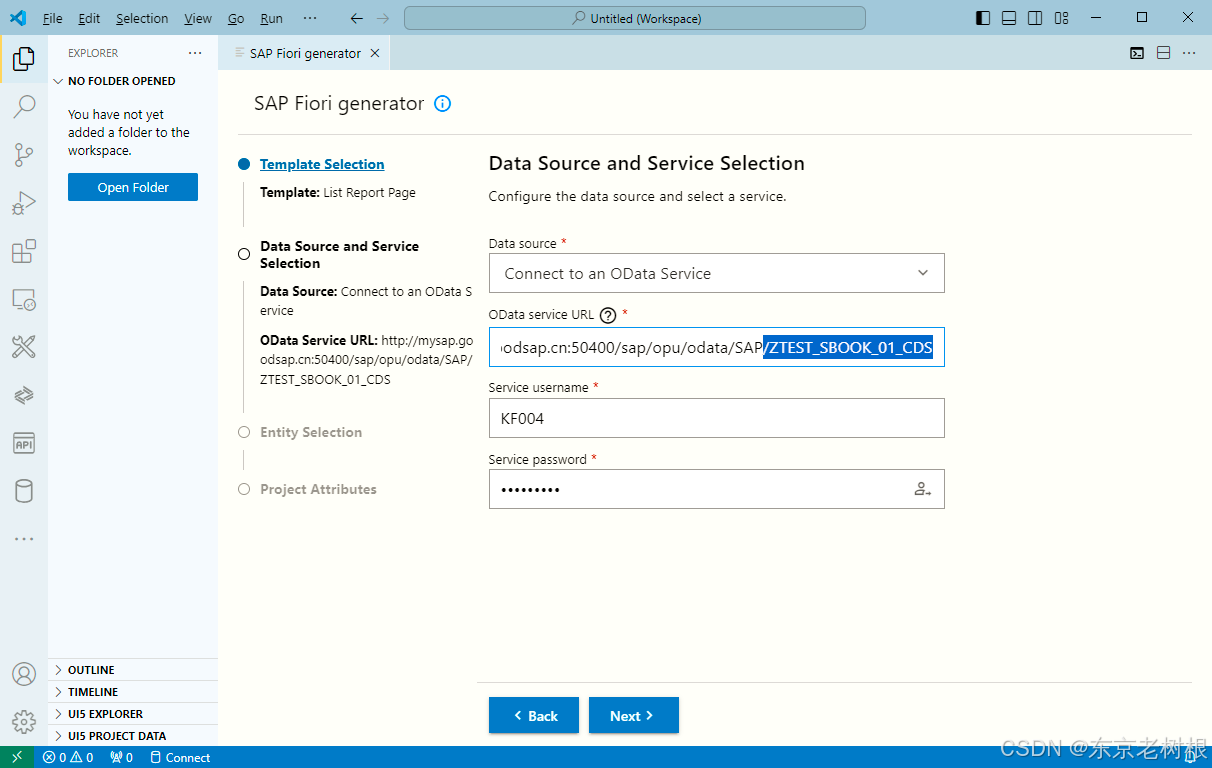Click the Entity Selection step
1212x768 pixels.
coord(311,432)
